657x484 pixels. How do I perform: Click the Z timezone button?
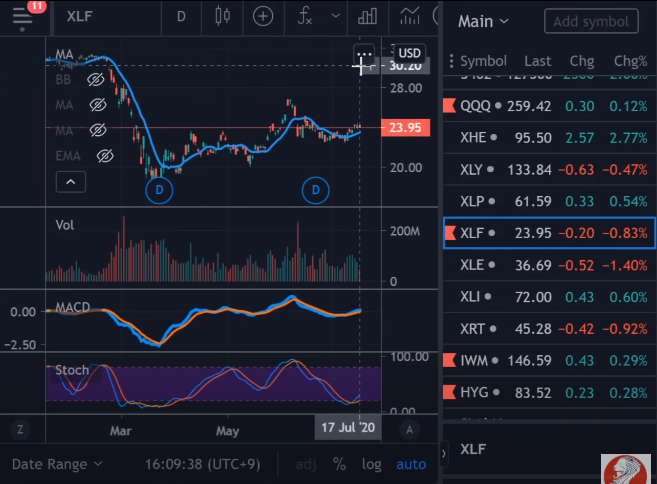[x=20, y=429]
